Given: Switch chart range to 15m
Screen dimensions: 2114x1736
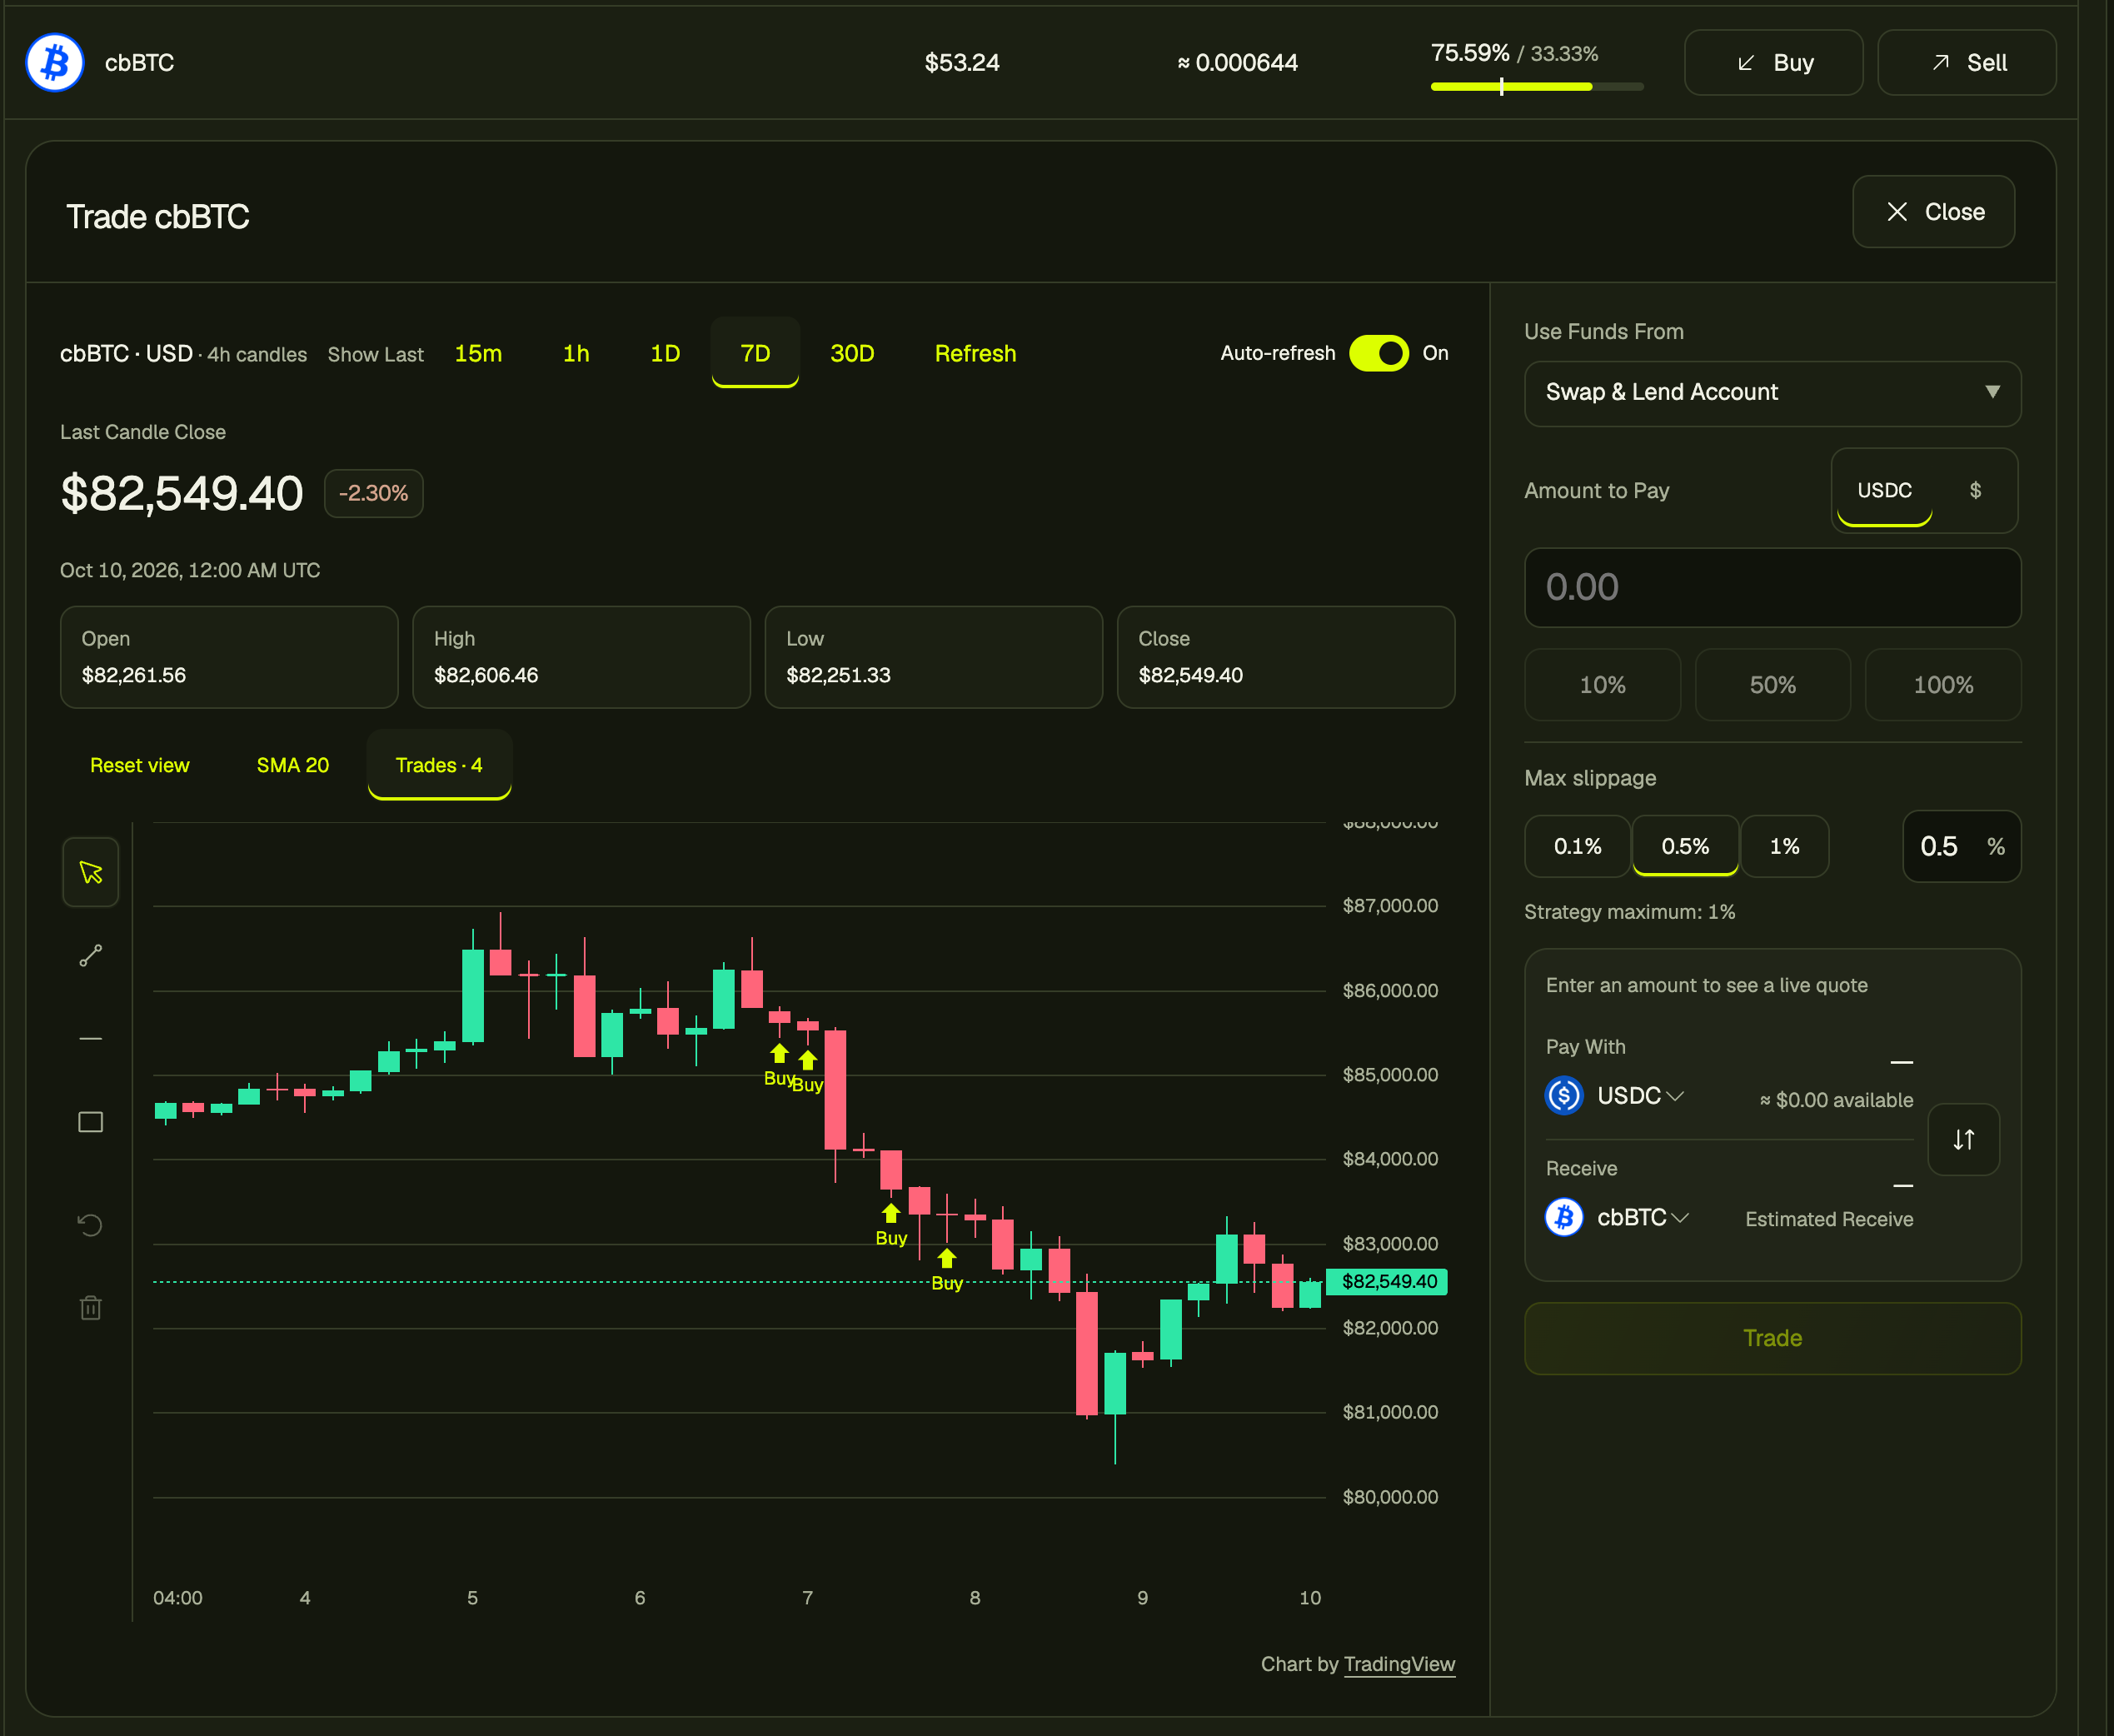Looking at the screenshot, I should coord(478,353).
